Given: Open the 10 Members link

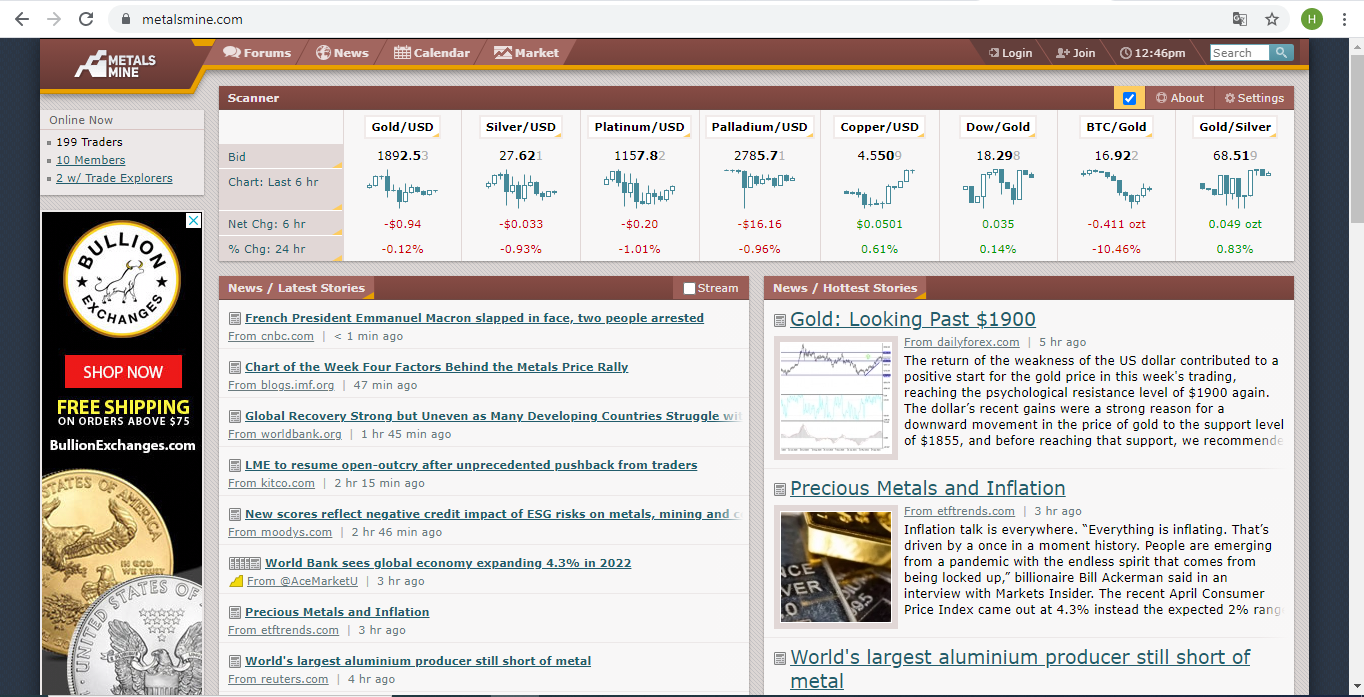Looking at the screenshot, I should click(90, 160).
